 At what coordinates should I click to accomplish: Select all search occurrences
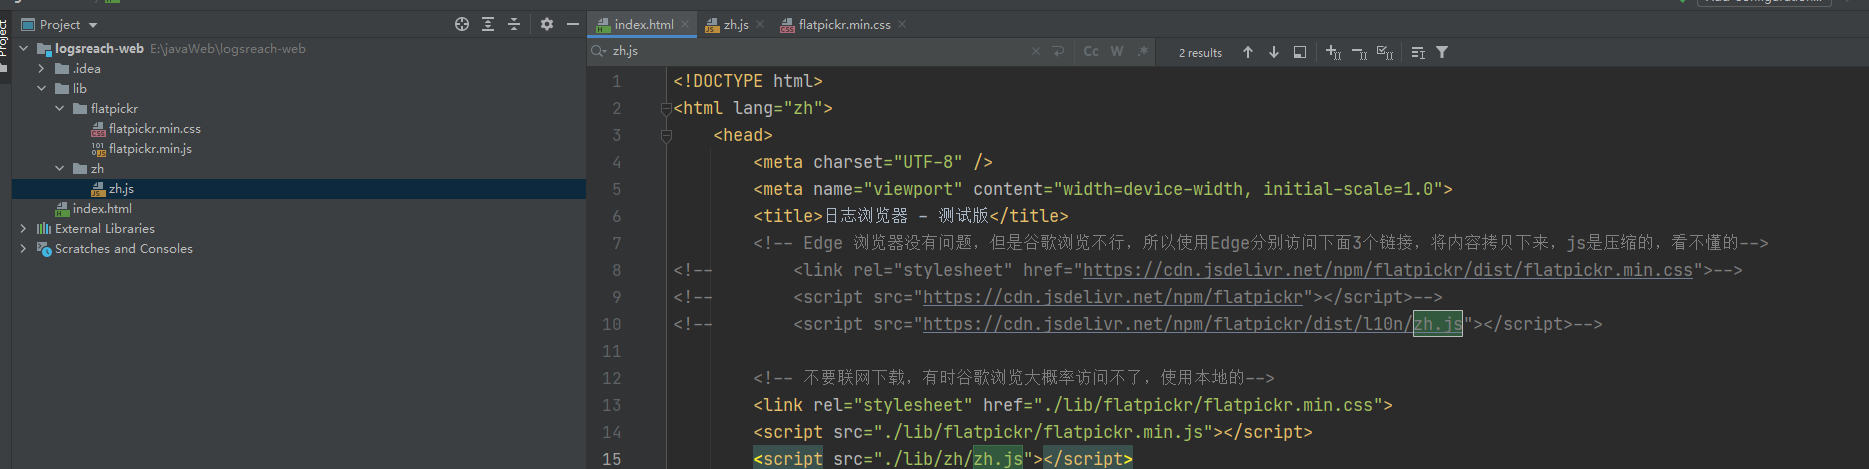(1385, 52)
